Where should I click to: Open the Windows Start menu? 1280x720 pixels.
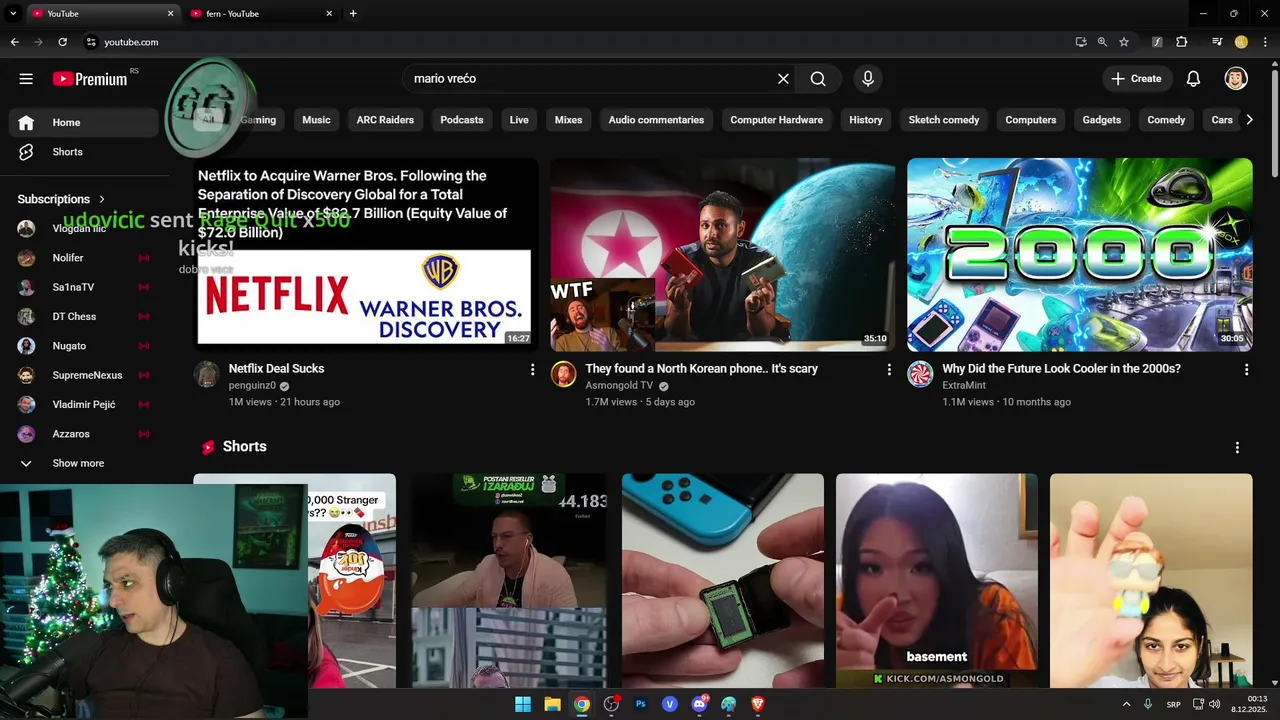coord(522,704)
